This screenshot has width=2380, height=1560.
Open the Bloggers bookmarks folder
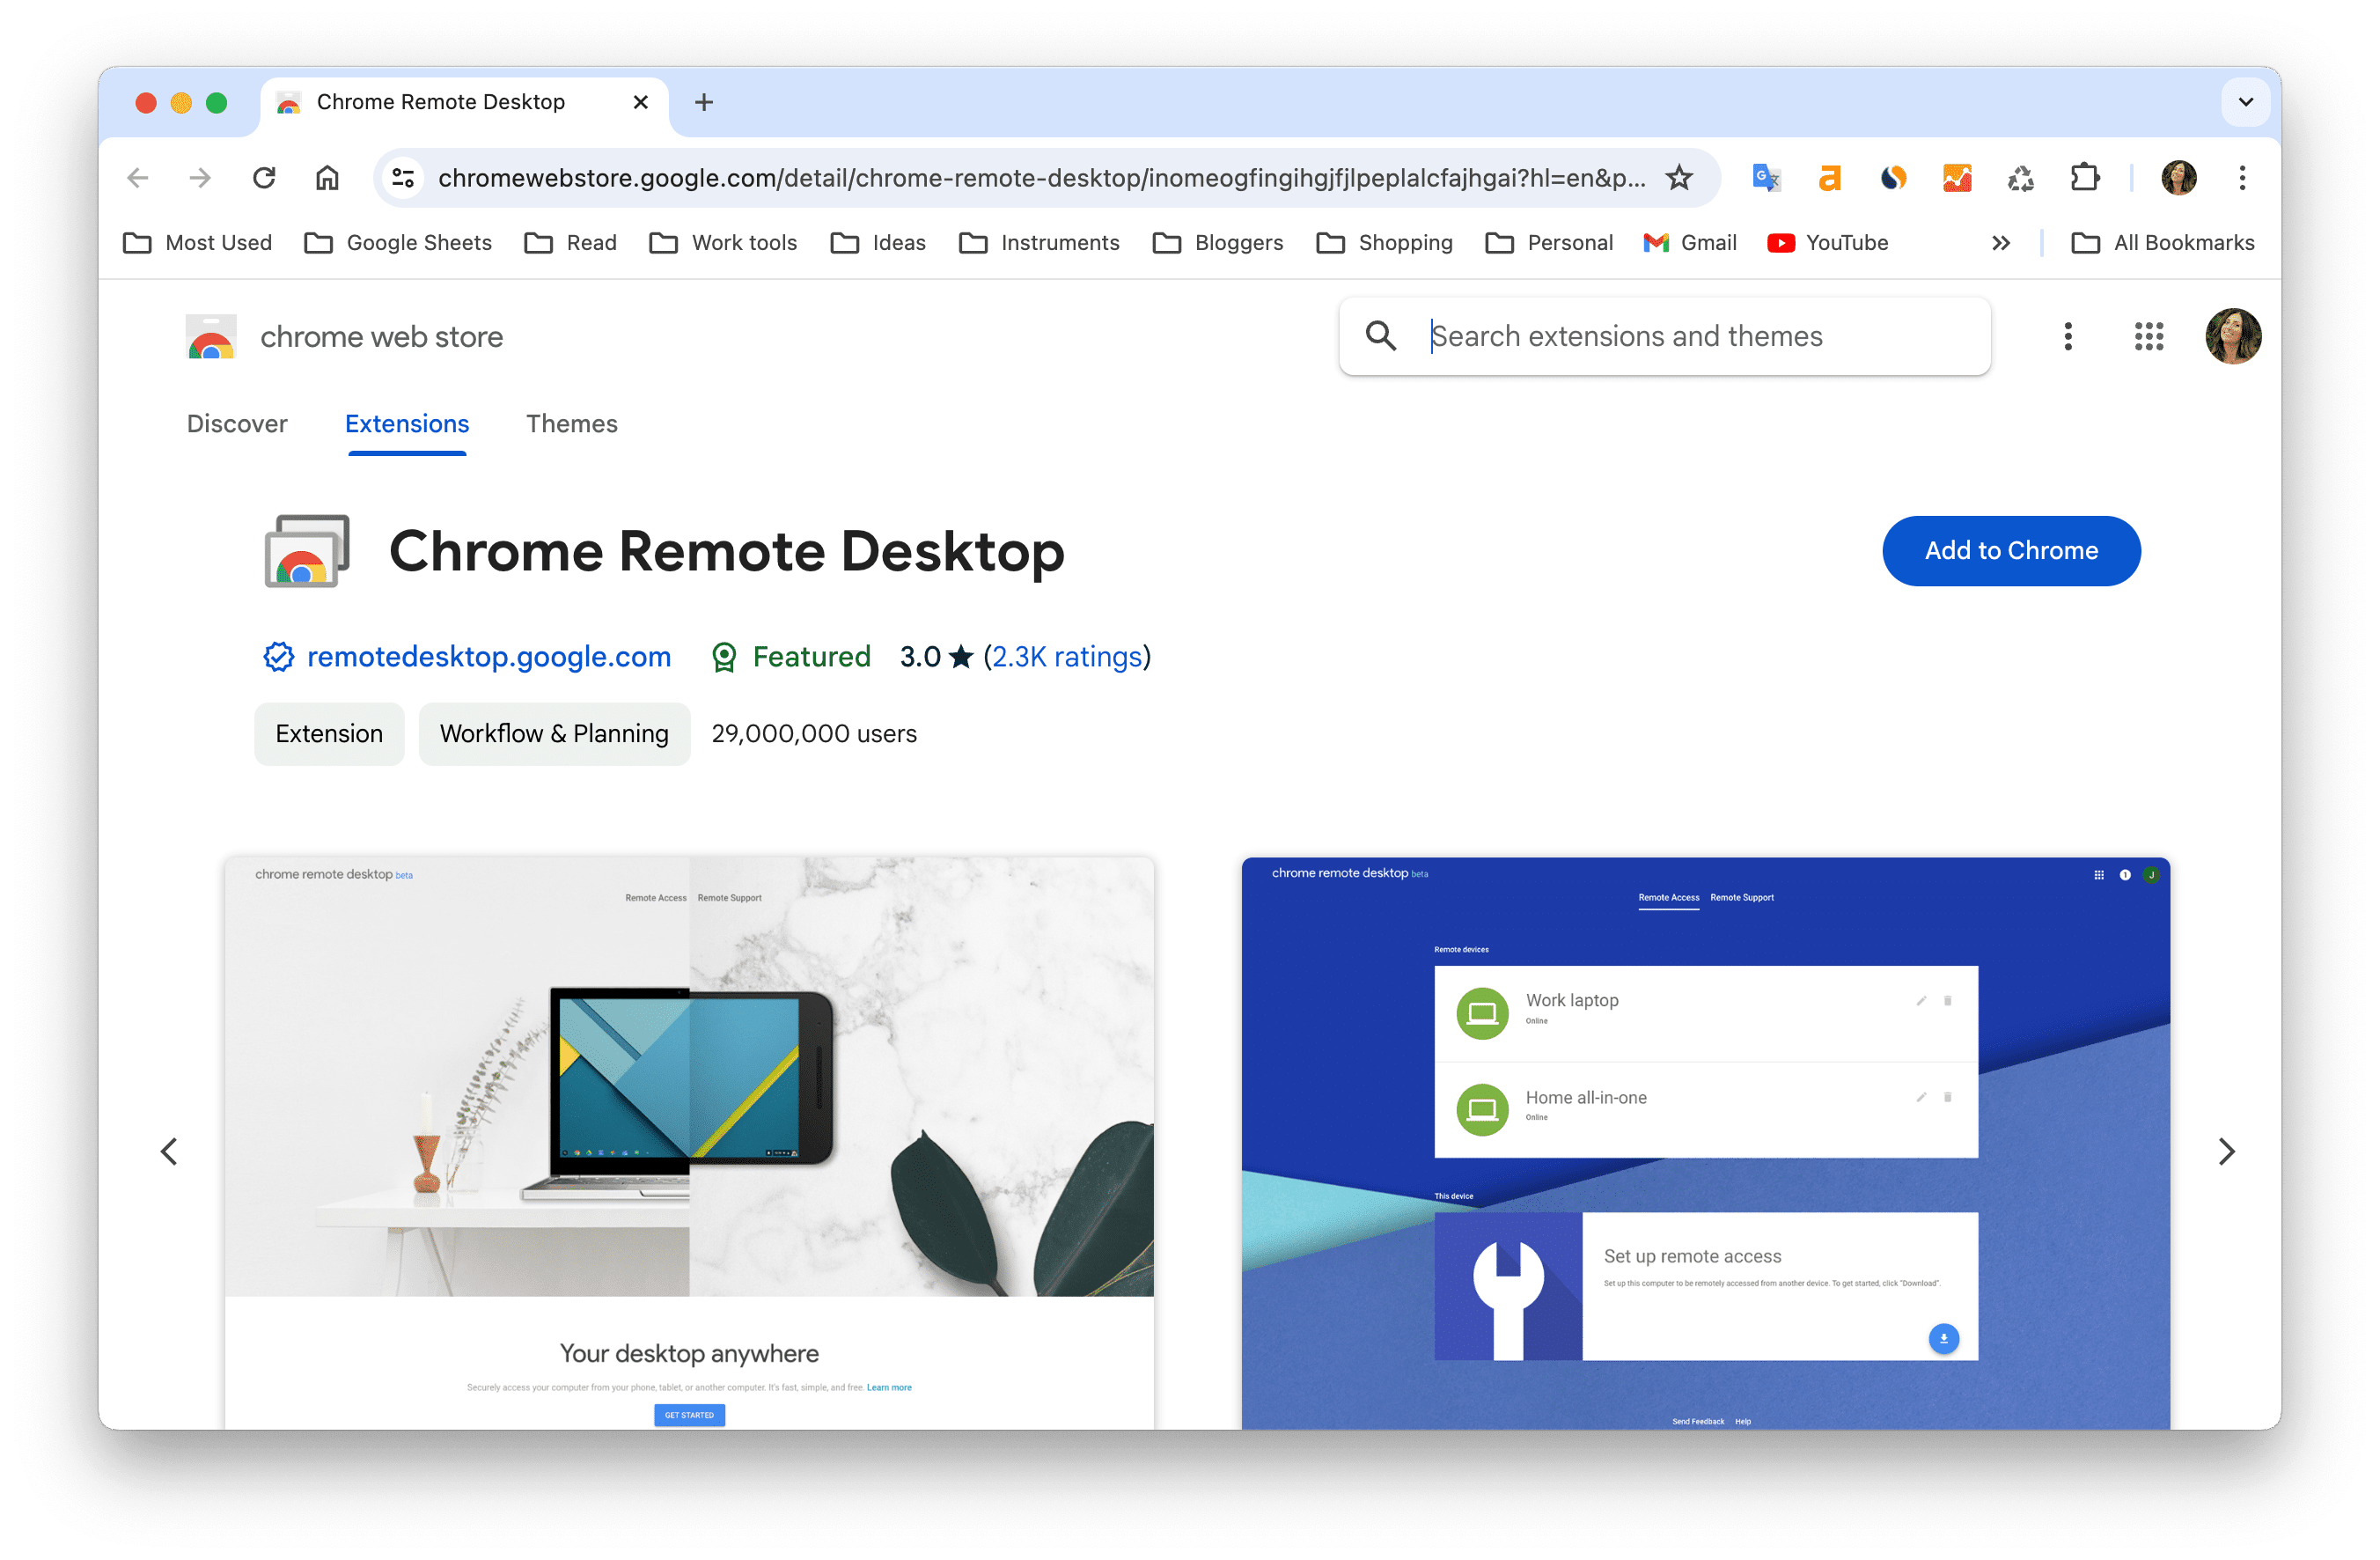pos(1217,243)
